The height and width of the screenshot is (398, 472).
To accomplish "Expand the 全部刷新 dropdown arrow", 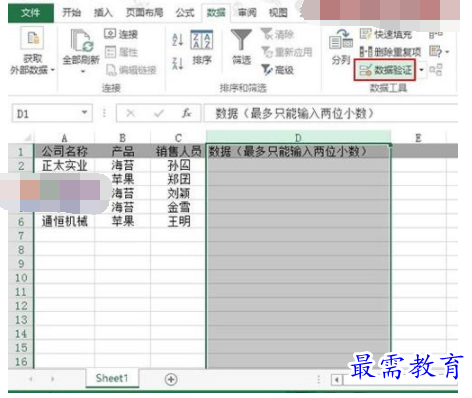I will coord(83,72).
